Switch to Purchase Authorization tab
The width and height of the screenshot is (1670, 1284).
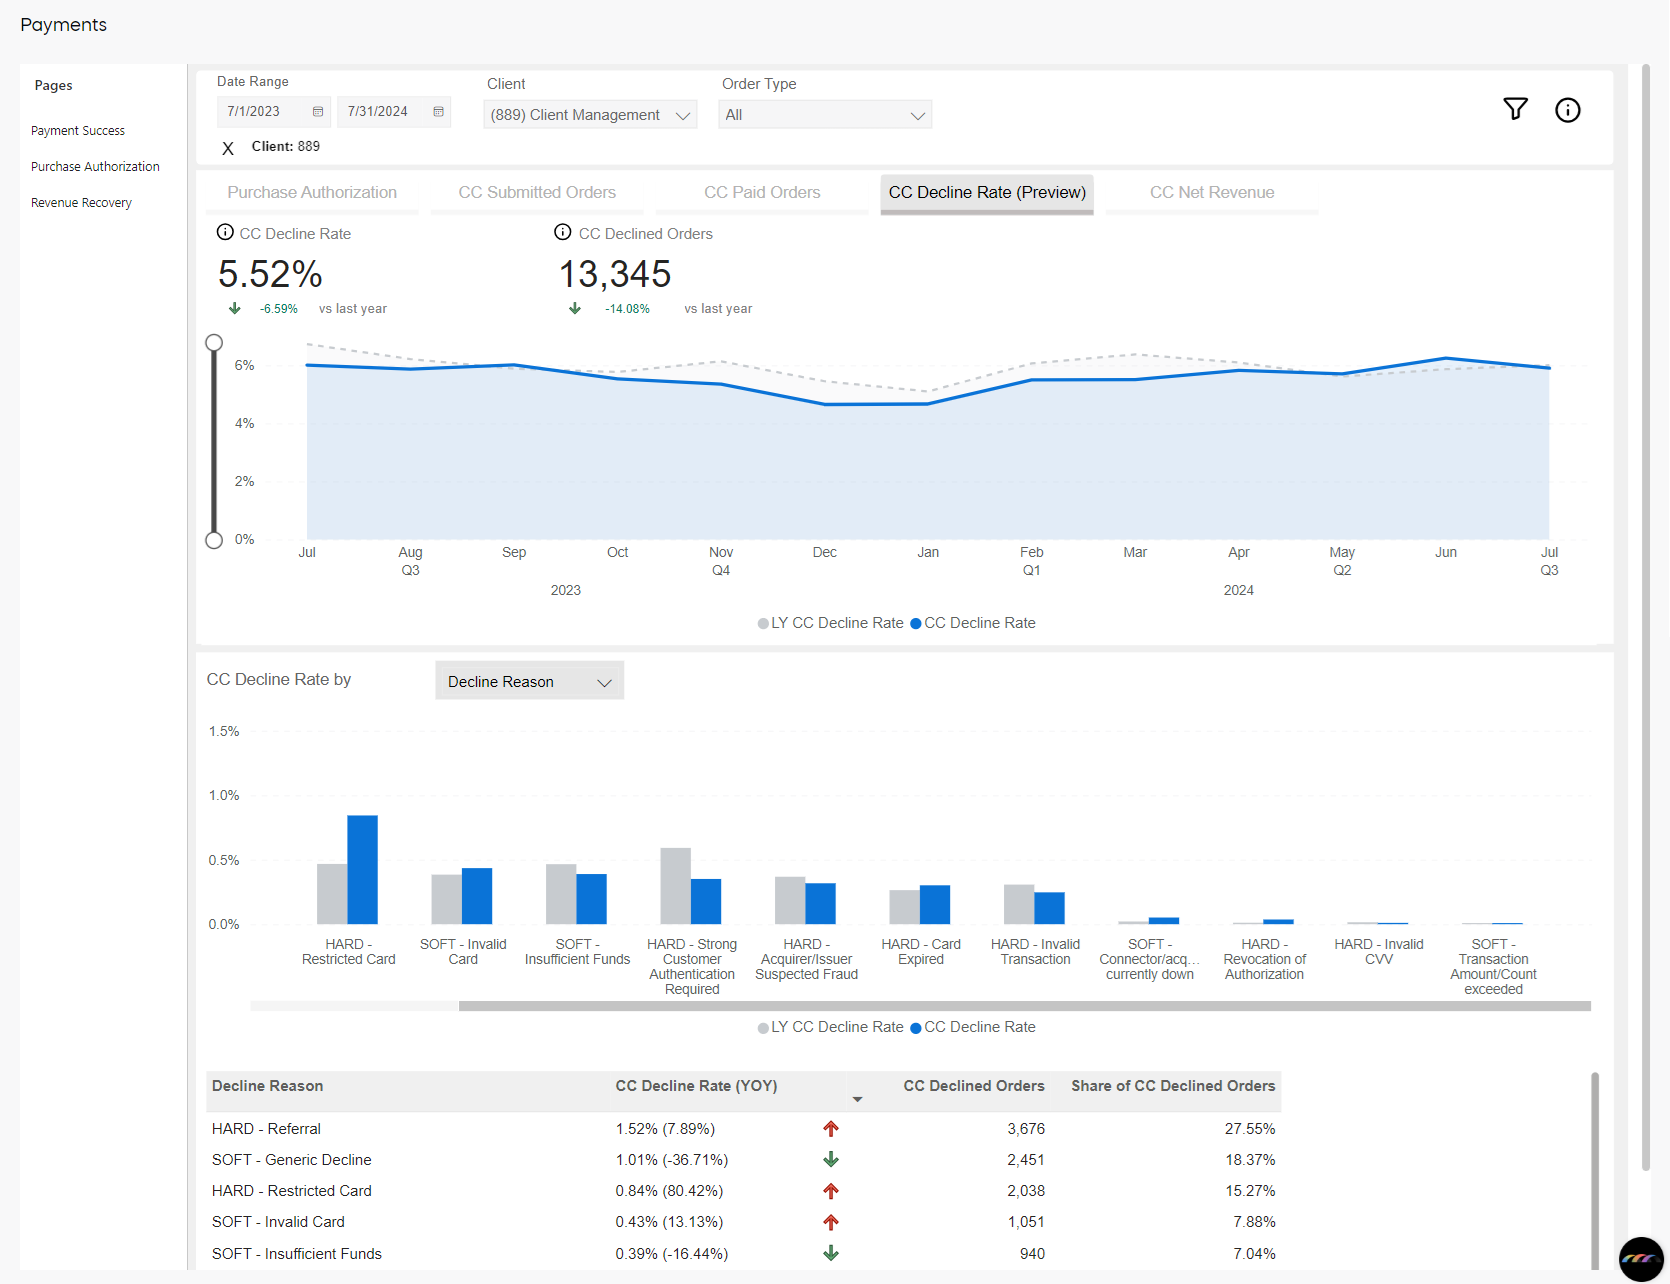pos(312,193)
